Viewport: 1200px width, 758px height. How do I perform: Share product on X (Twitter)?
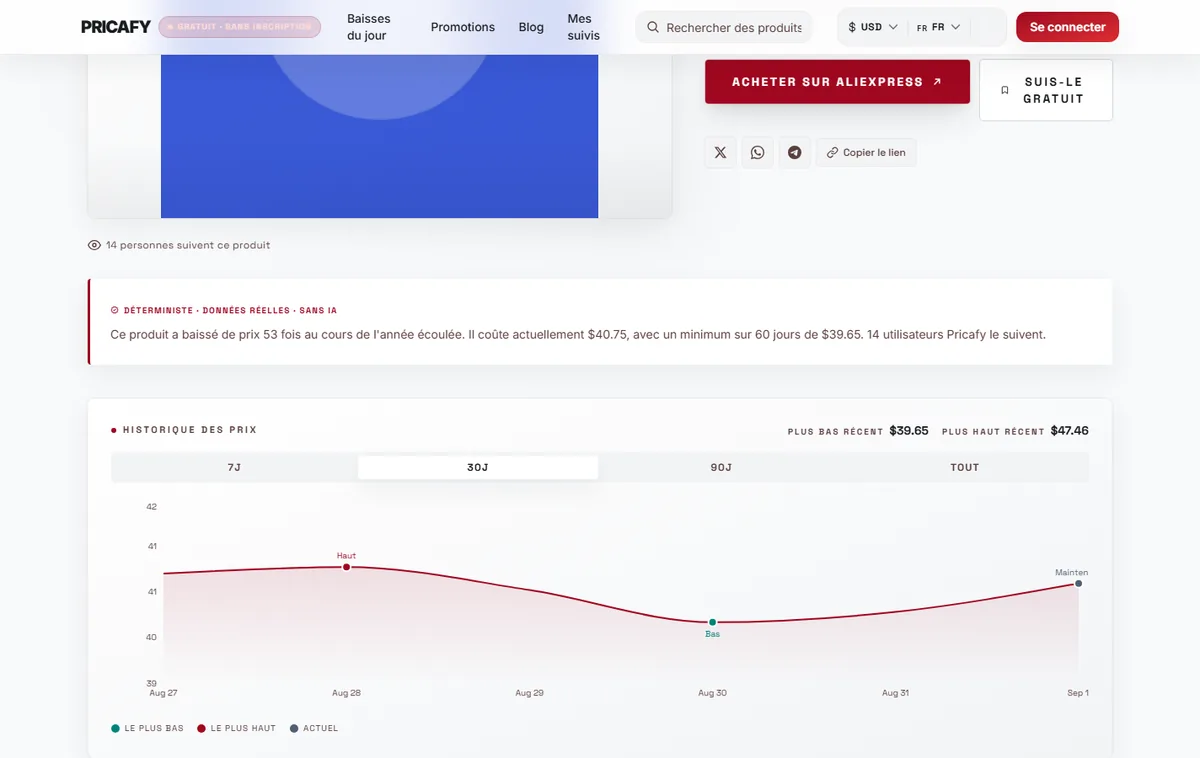coord(720,153)
